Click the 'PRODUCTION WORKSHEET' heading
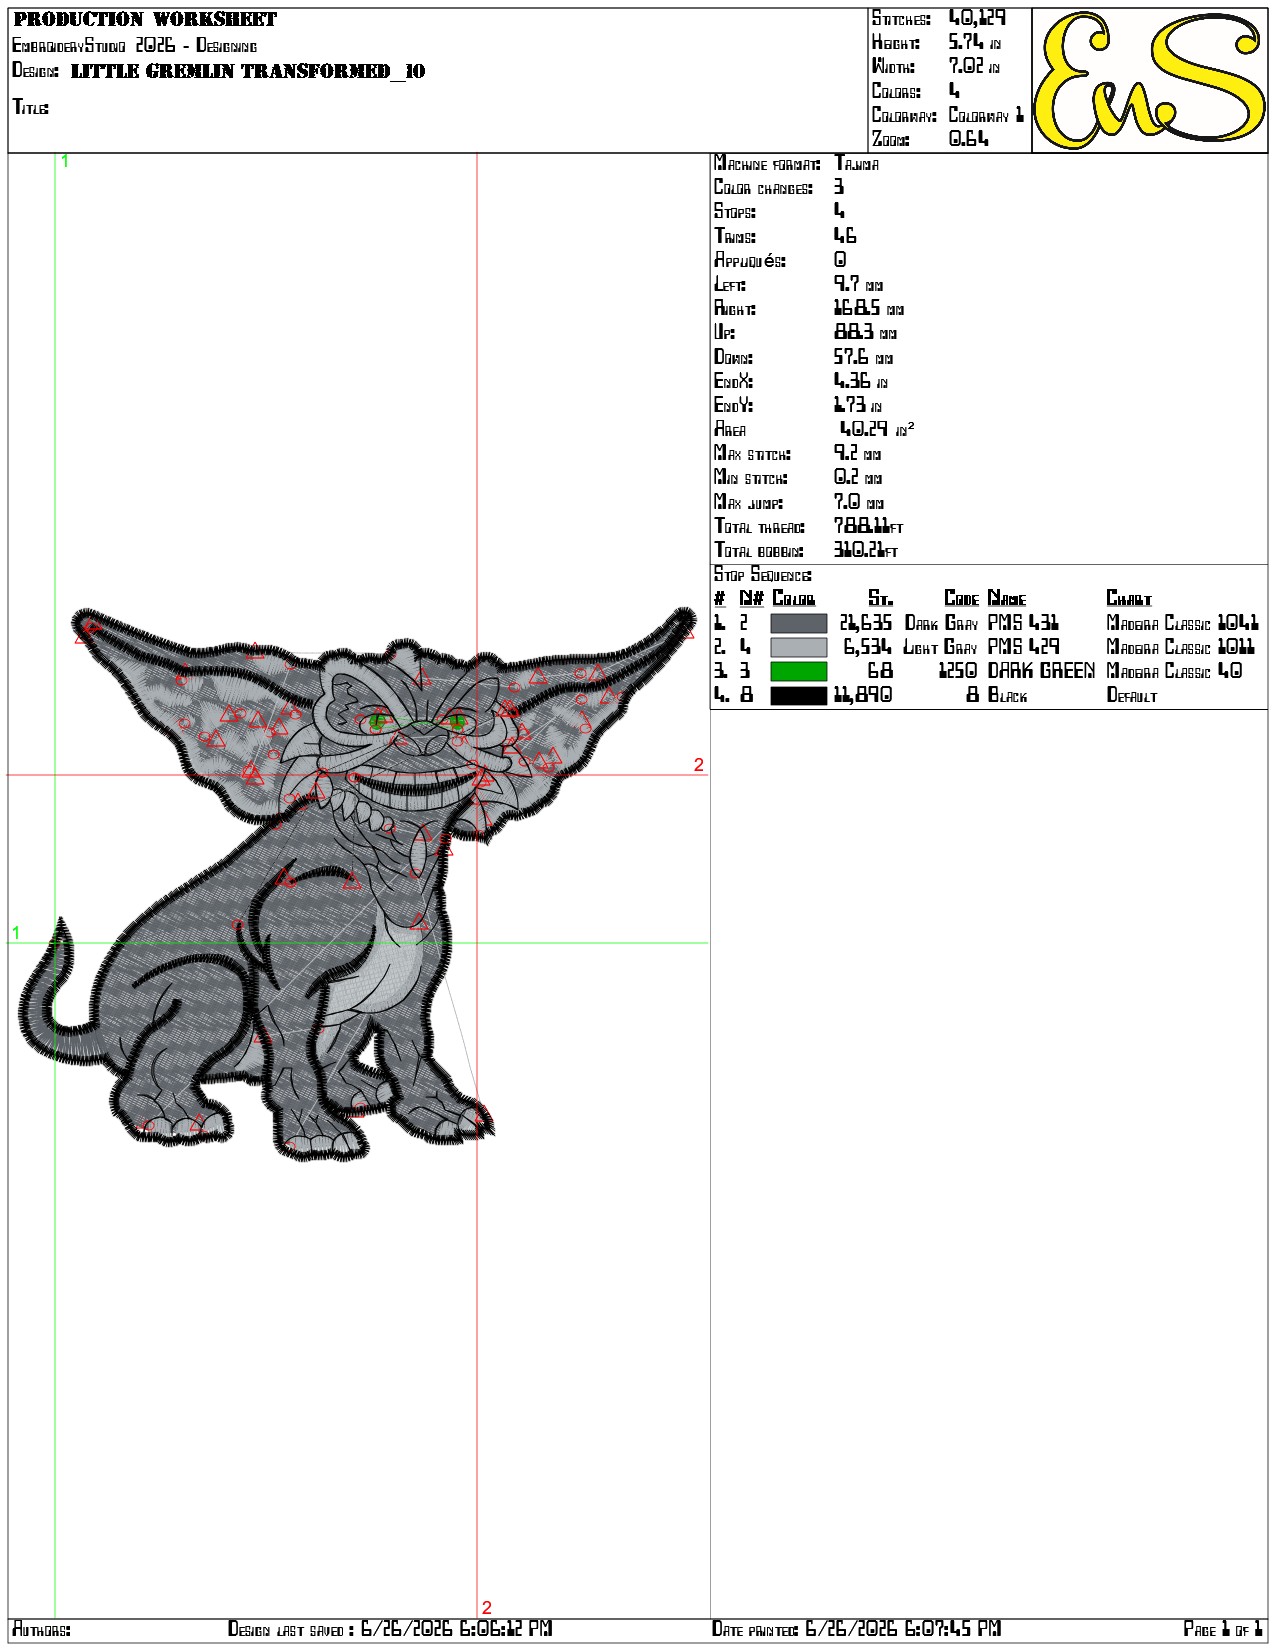 145,19
